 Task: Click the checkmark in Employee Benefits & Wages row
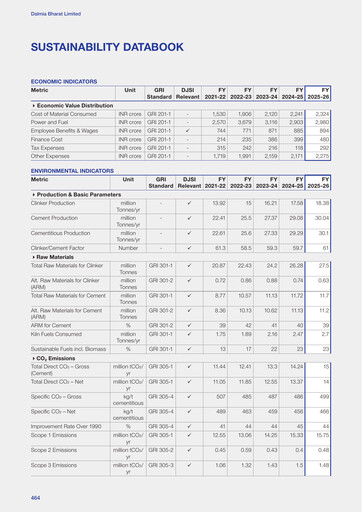(188, 131)
